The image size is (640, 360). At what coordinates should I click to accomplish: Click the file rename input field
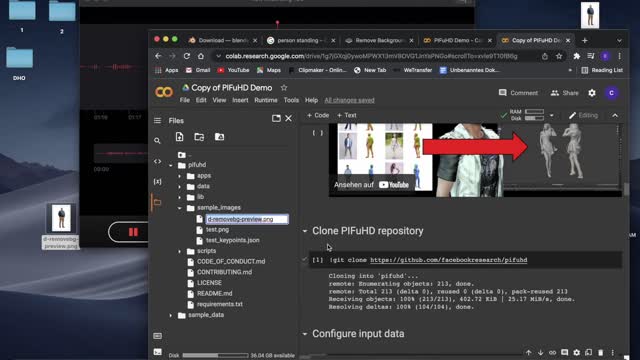(247, 219)
